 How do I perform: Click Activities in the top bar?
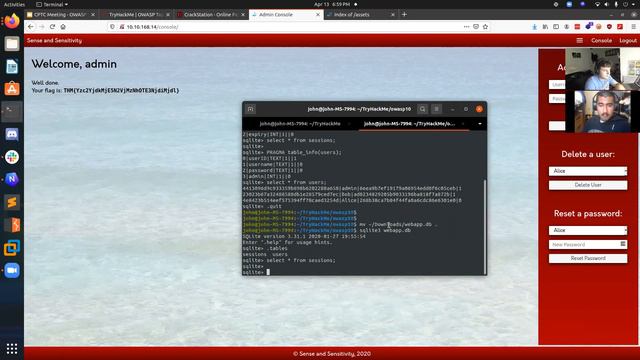pyautogui.click(x=14, y=4)
